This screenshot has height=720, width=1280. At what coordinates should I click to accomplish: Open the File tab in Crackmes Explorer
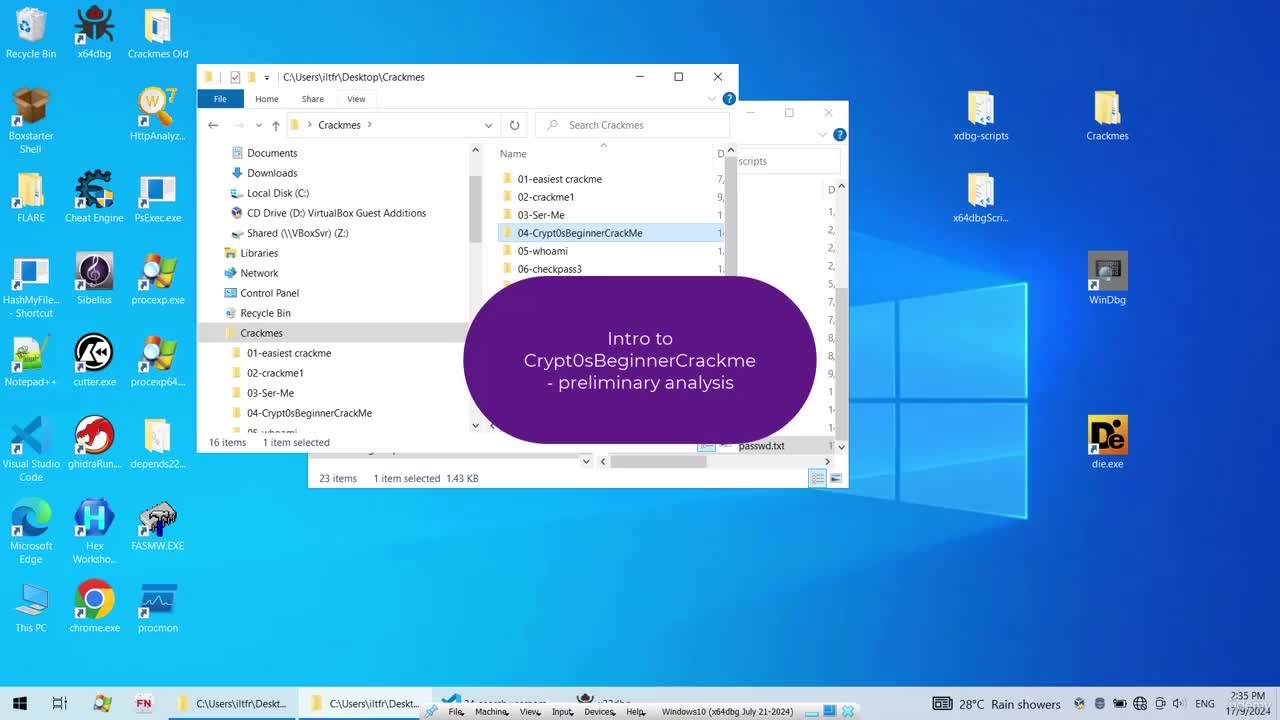(220, 99)
